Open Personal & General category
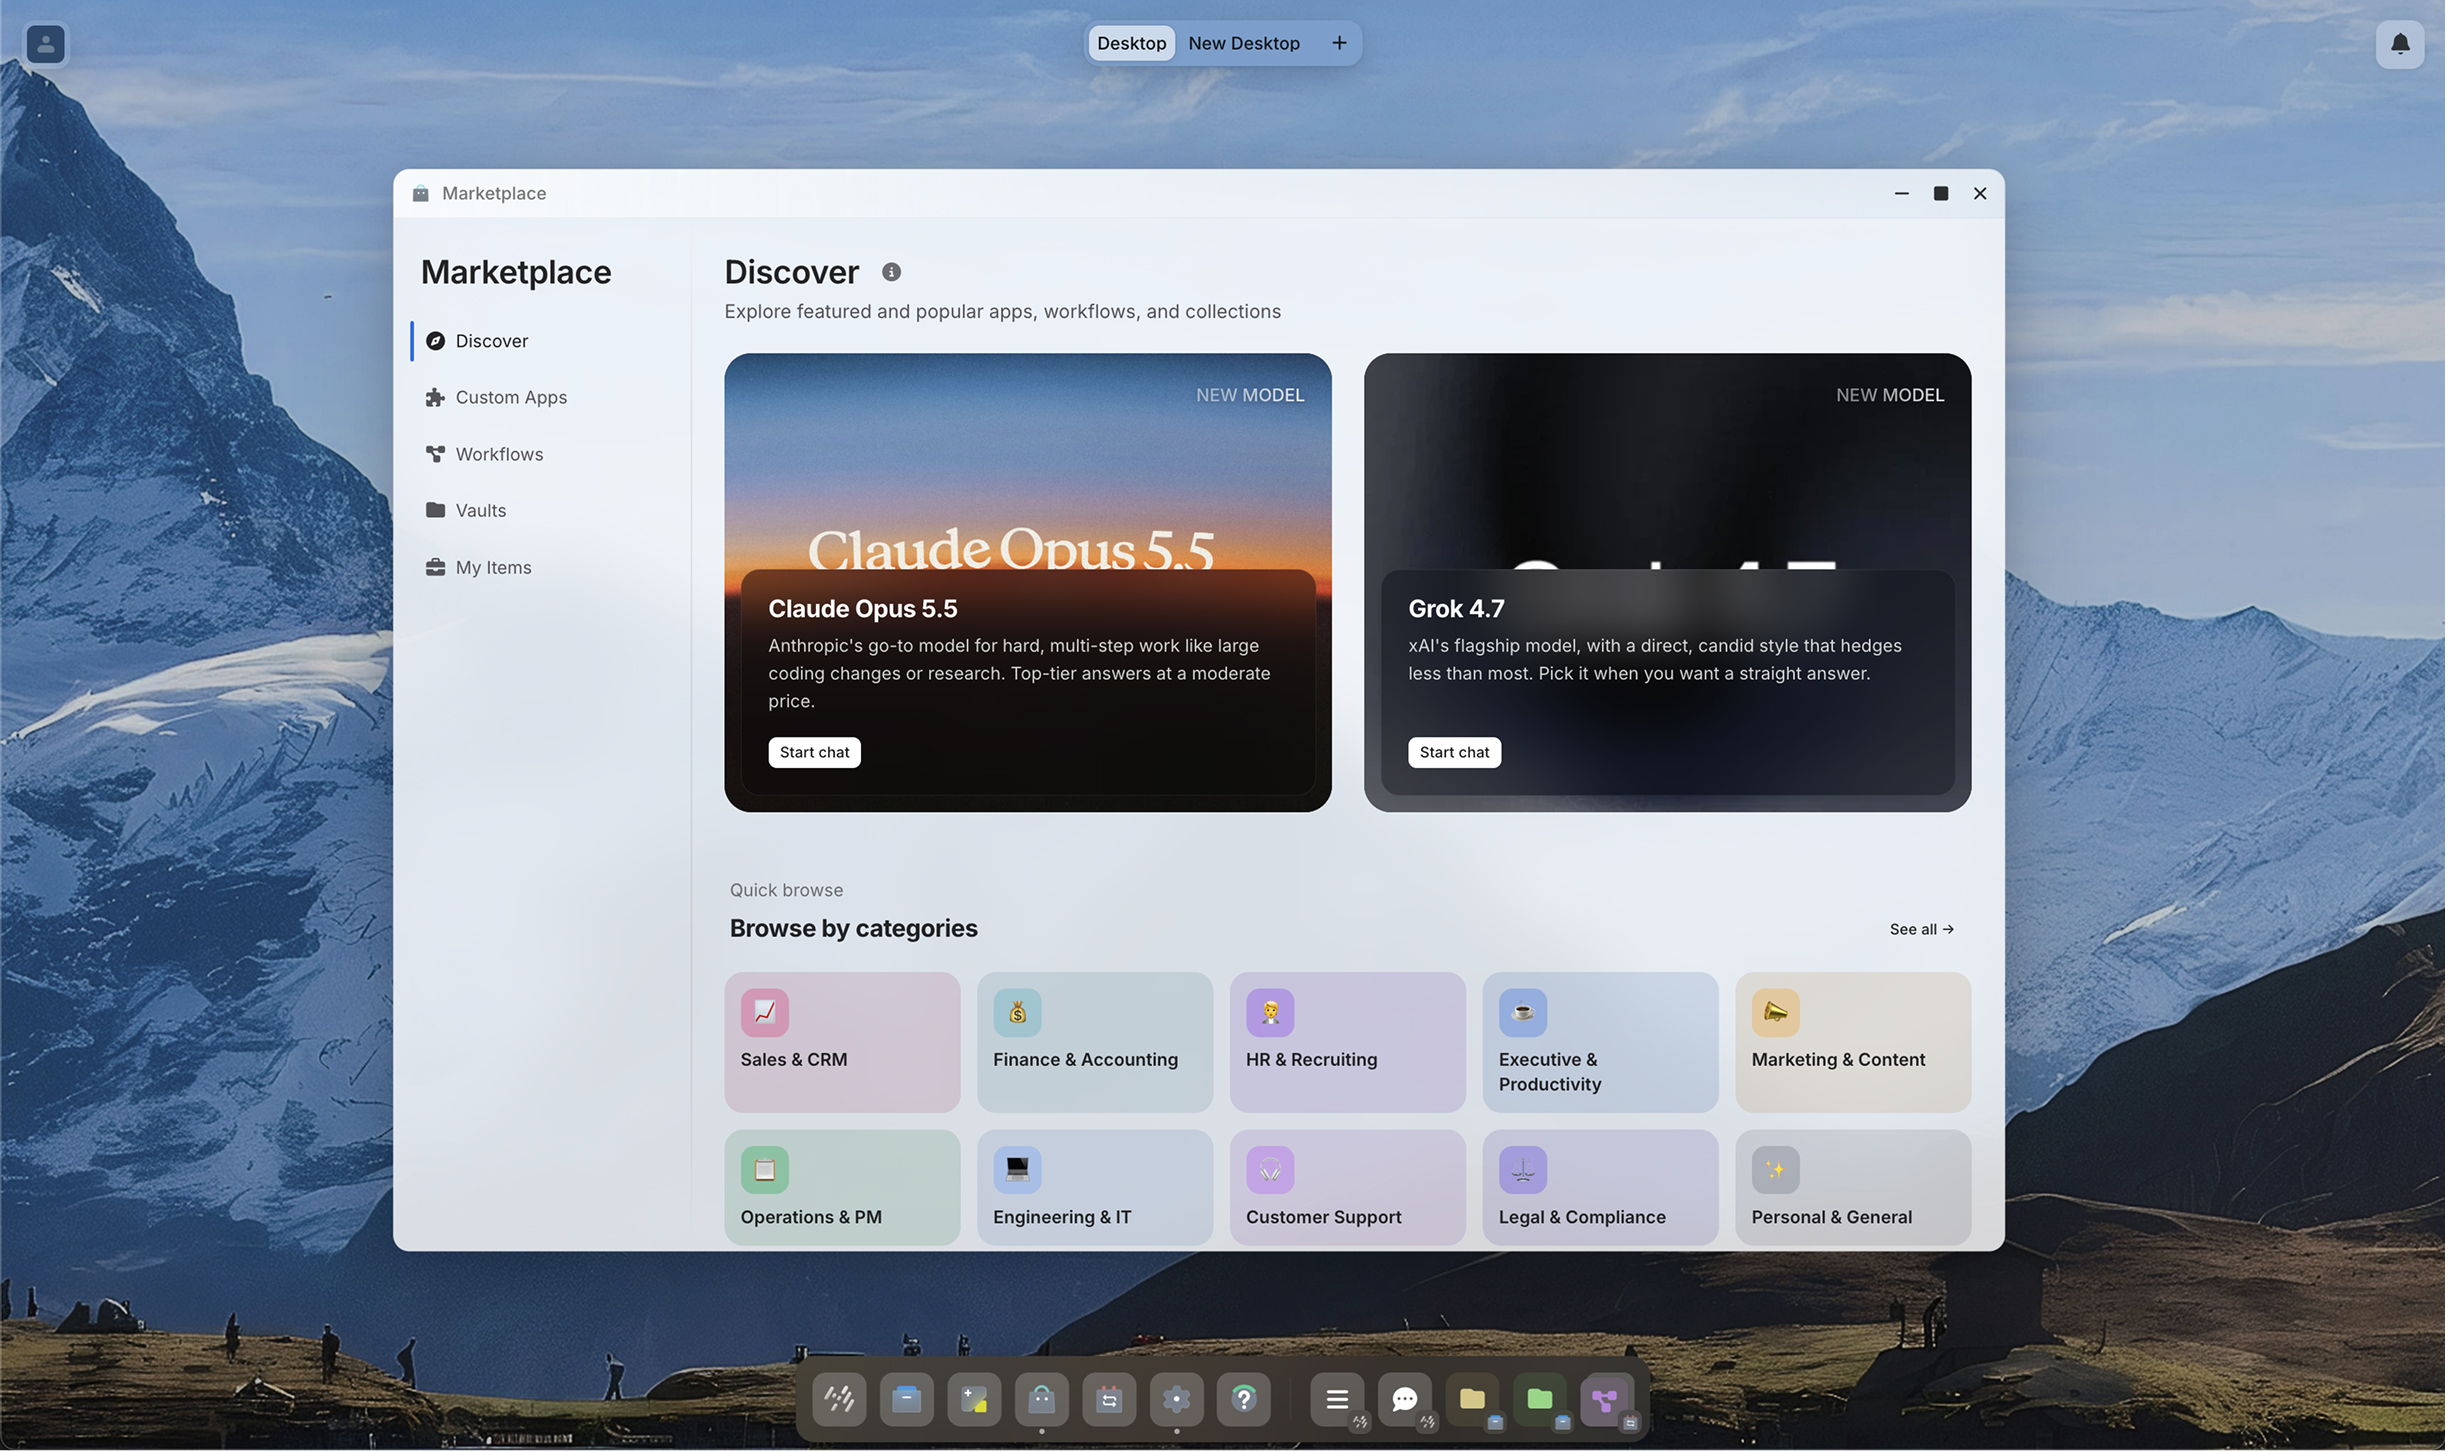 click(x=1855, y=1189)
